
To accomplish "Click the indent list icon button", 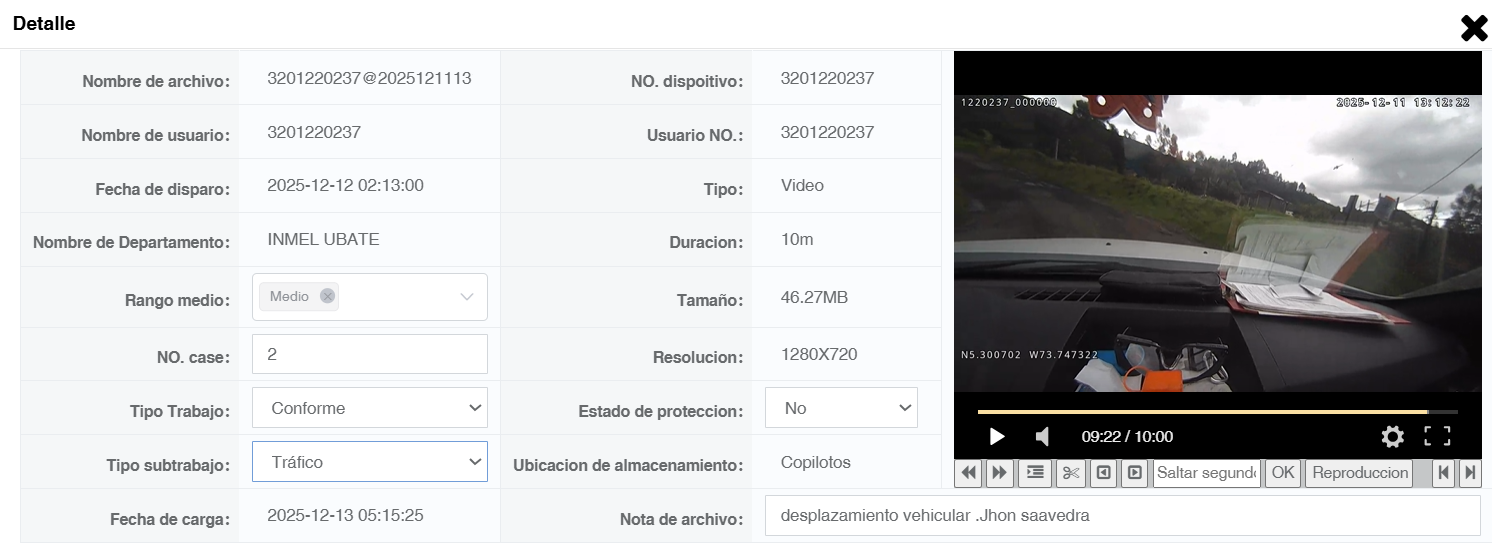I will click(1034, 473).
